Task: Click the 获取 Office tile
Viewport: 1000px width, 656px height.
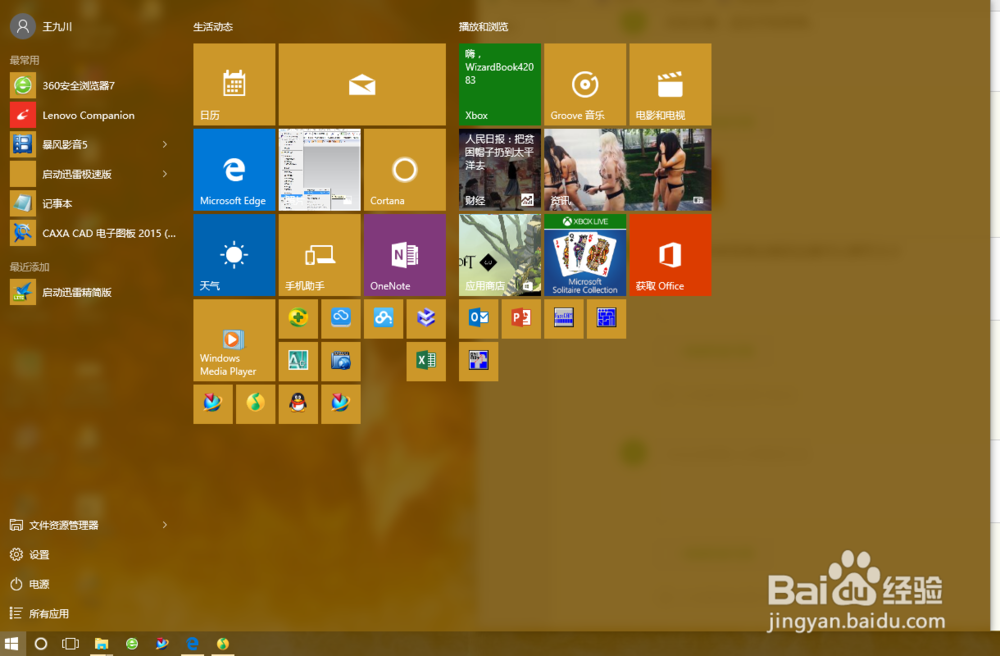Action: (670, 255)
